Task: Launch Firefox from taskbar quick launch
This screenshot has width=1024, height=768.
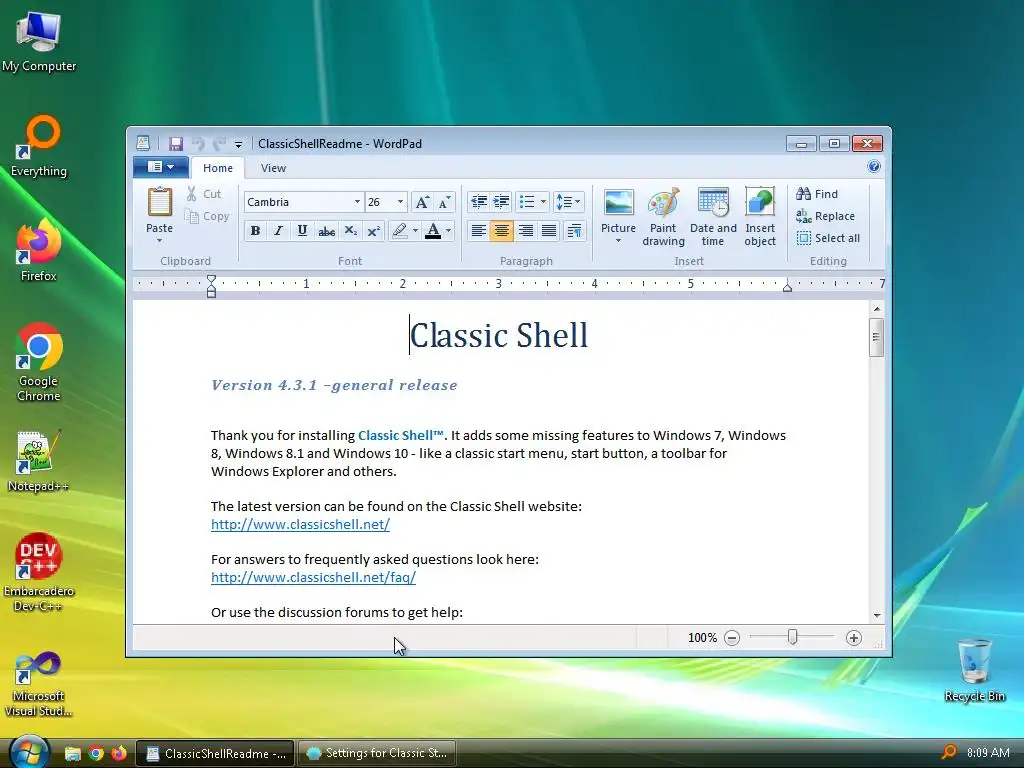Action: click(119, 754)
